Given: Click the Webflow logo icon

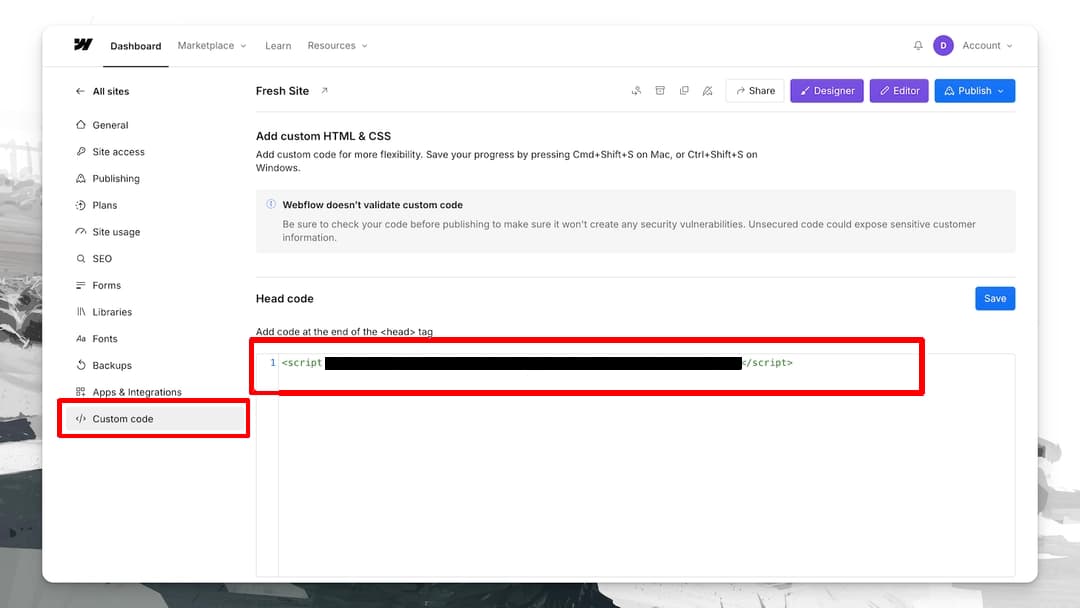Looking at the screenshot, I should point(83,45).
